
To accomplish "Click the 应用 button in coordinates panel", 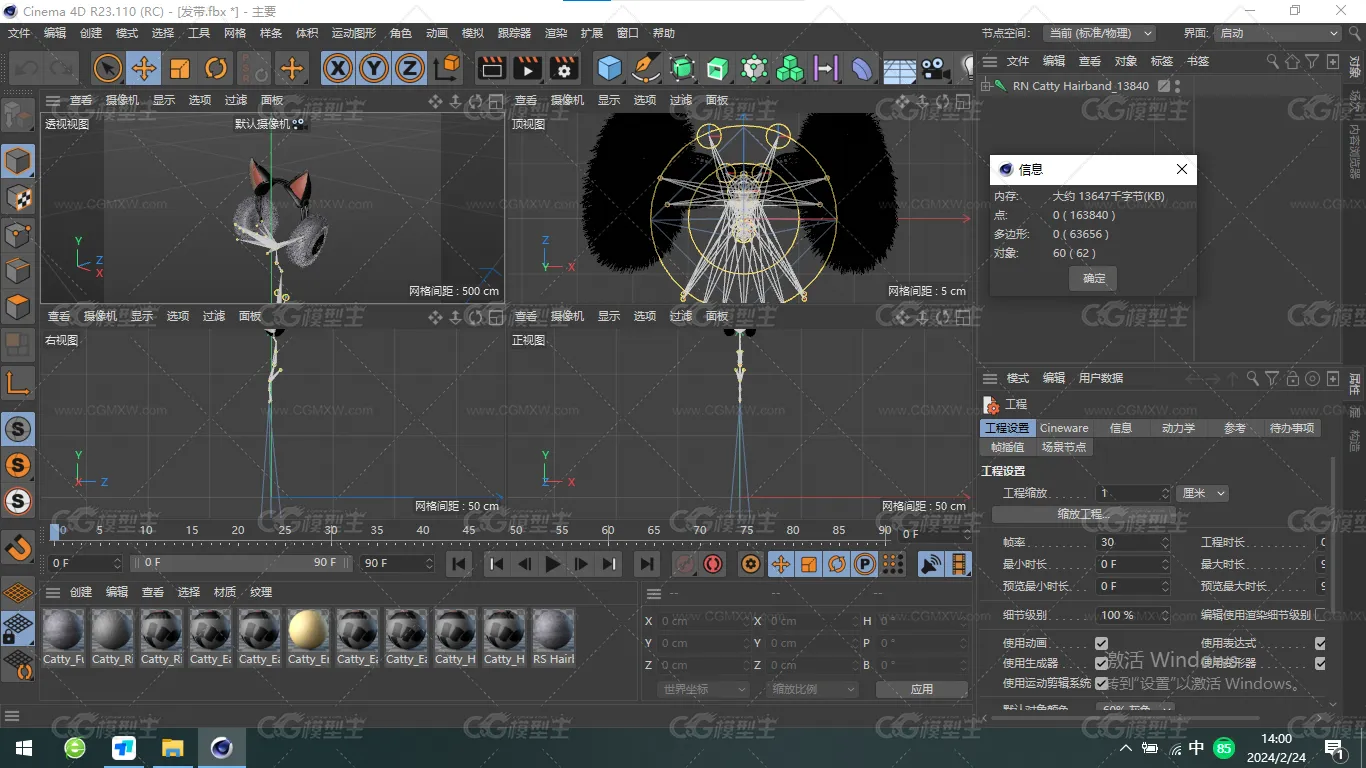I will [x=921, y=689].
